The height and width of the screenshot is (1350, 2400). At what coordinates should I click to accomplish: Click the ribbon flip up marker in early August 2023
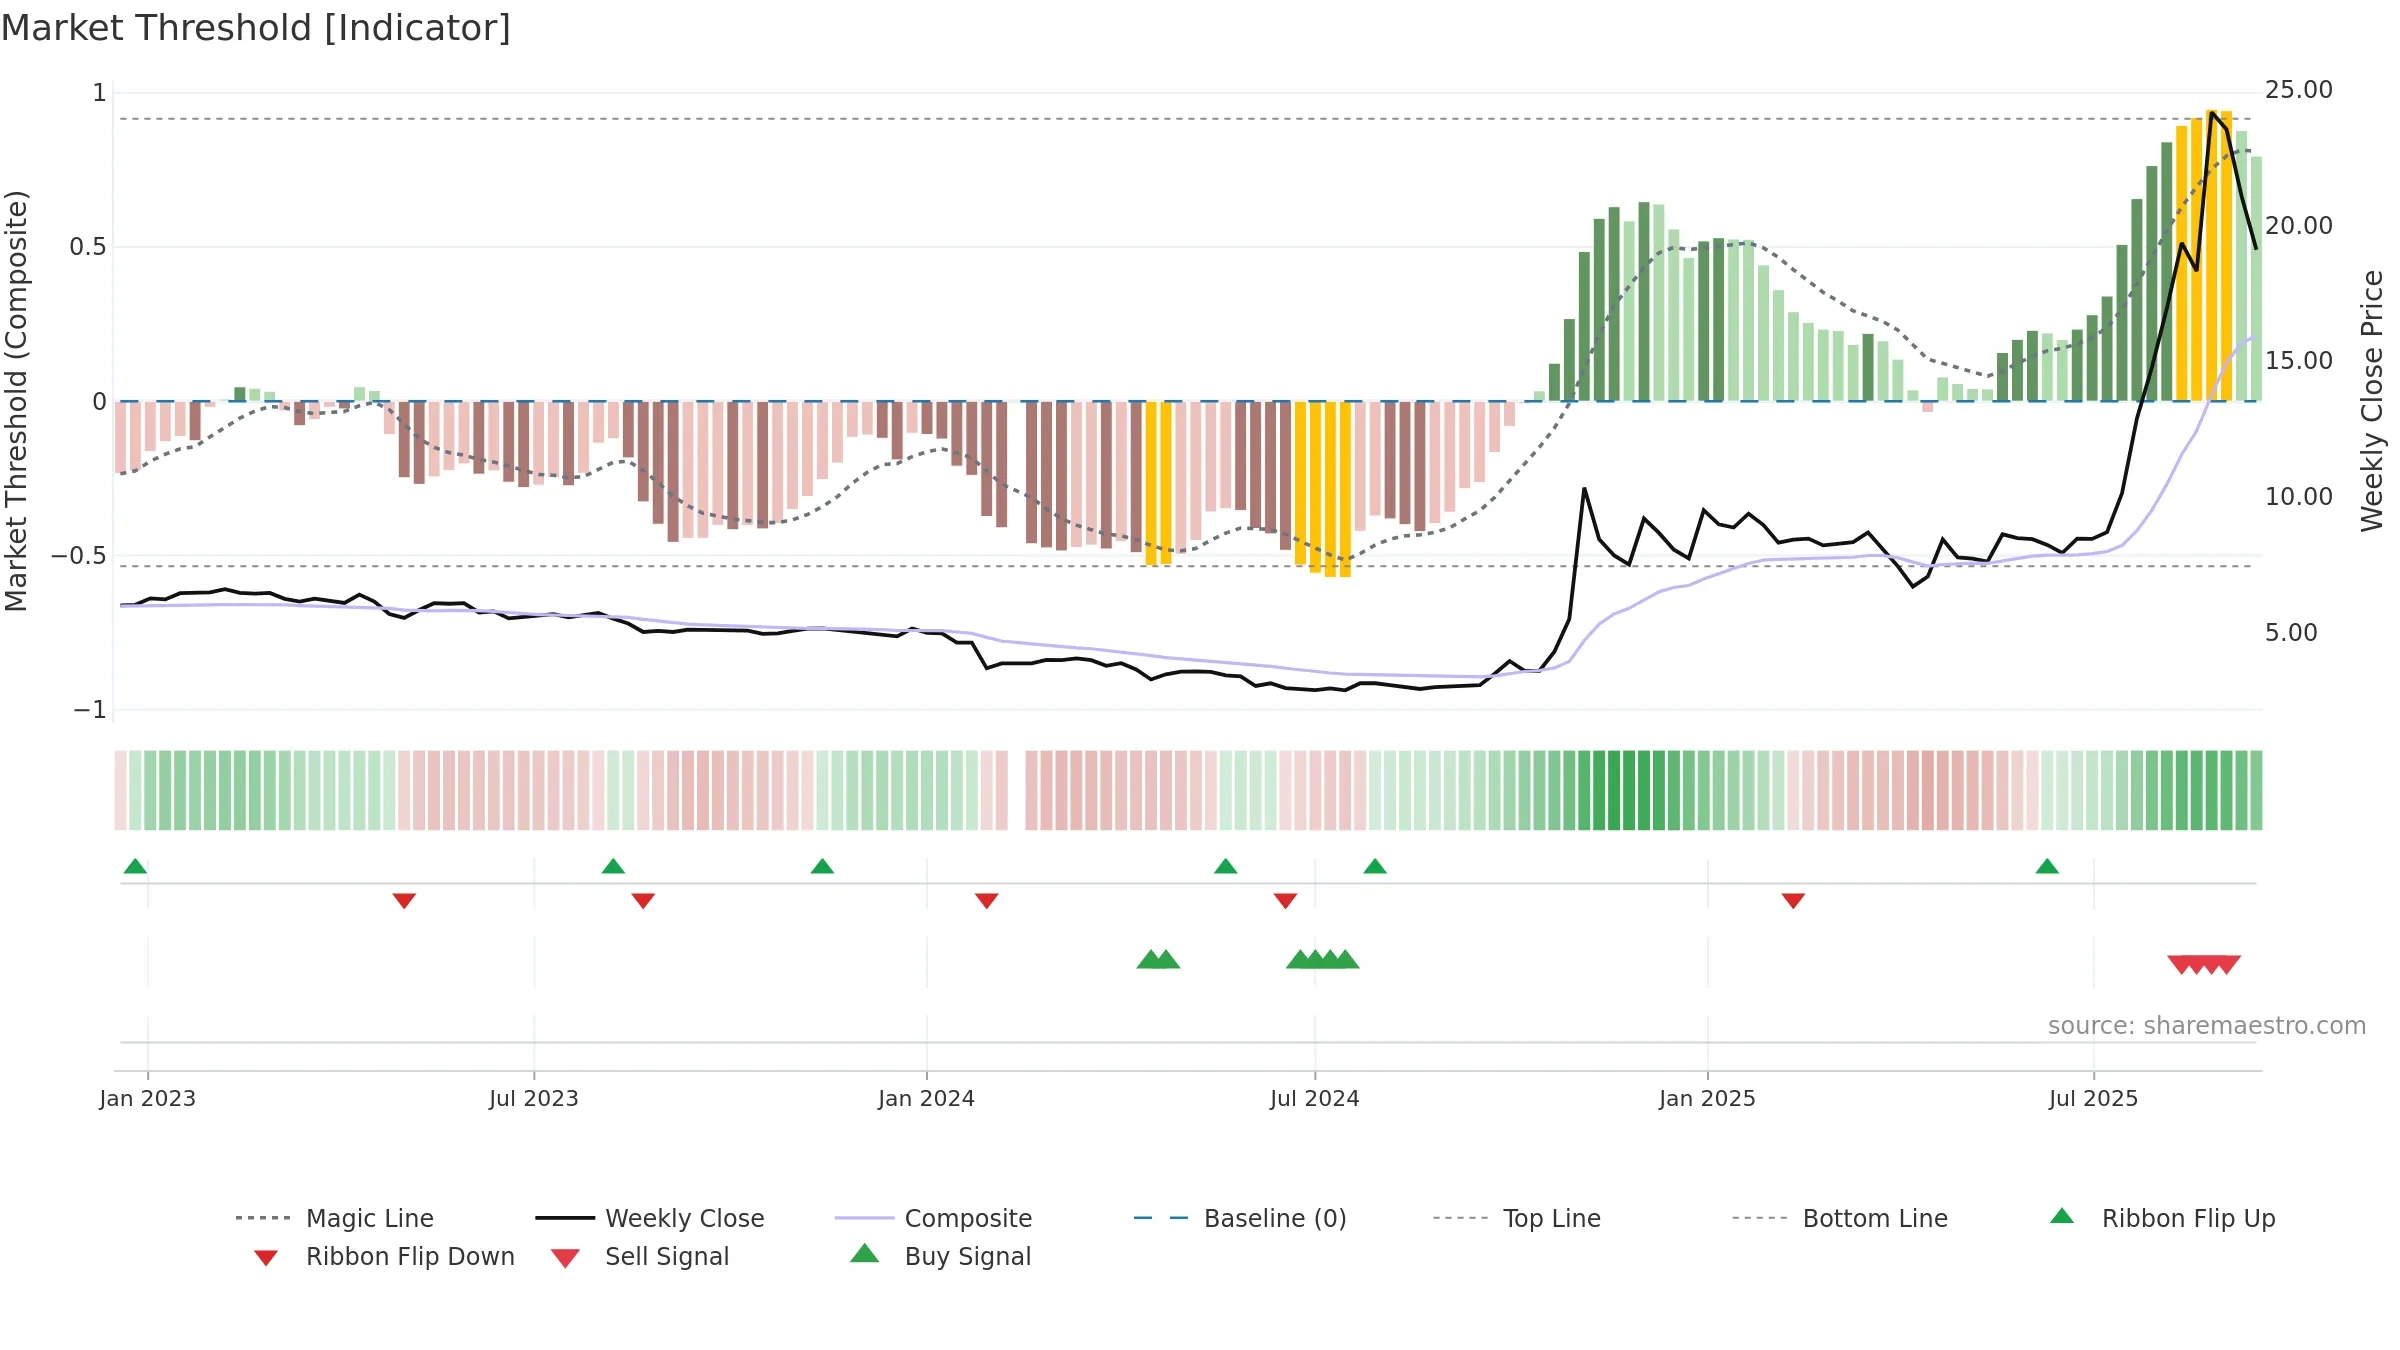click(613, 866)
